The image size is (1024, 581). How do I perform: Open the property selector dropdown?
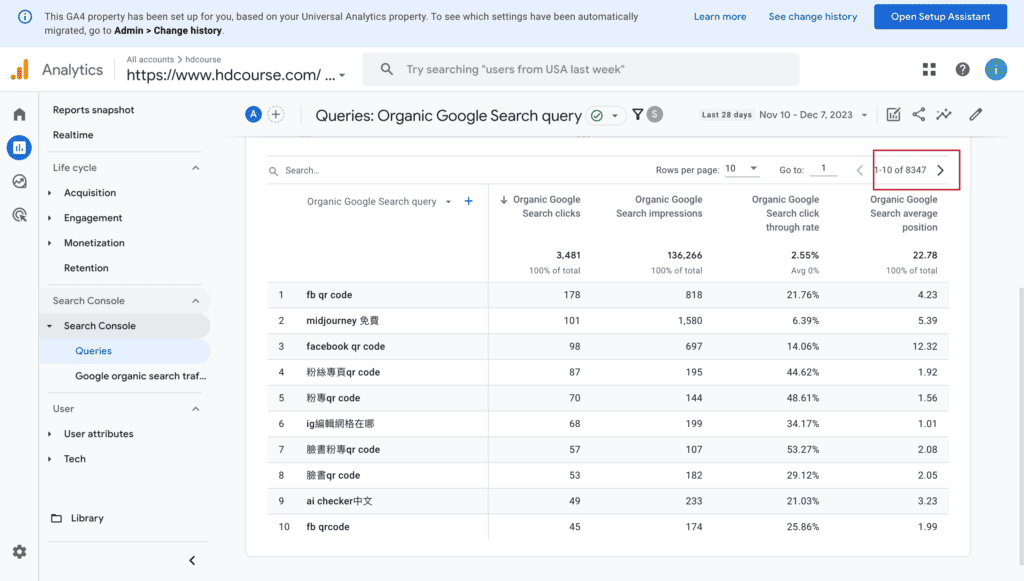236,75
